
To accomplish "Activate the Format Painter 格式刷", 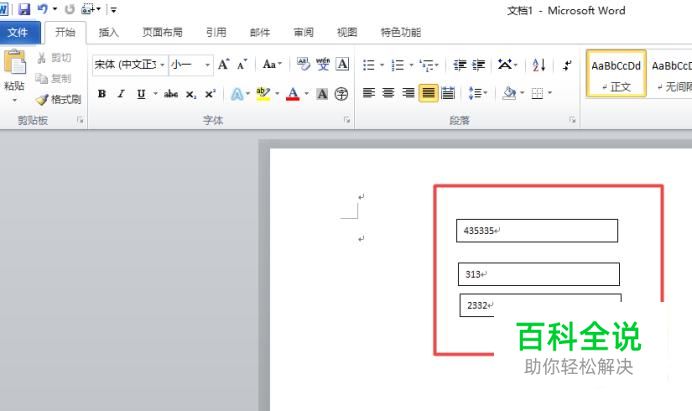I will pos(59,99).
